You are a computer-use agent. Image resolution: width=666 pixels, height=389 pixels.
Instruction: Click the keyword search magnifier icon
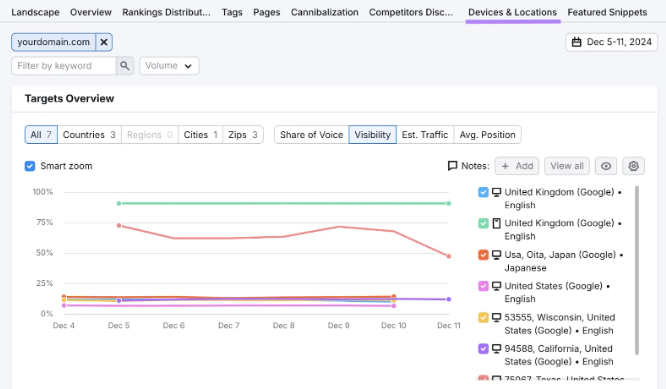[x=124, y=66]
